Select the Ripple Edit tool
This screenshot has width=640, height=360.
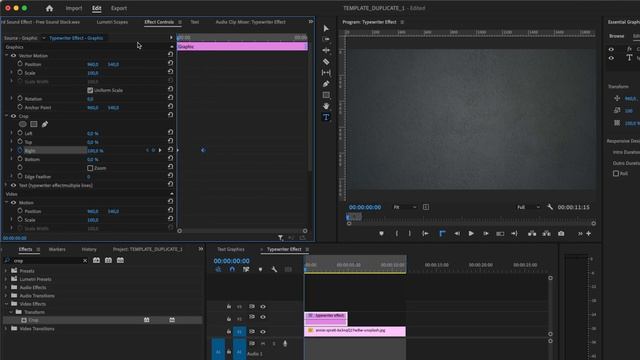pyautogui.click(x=326, y=50)
